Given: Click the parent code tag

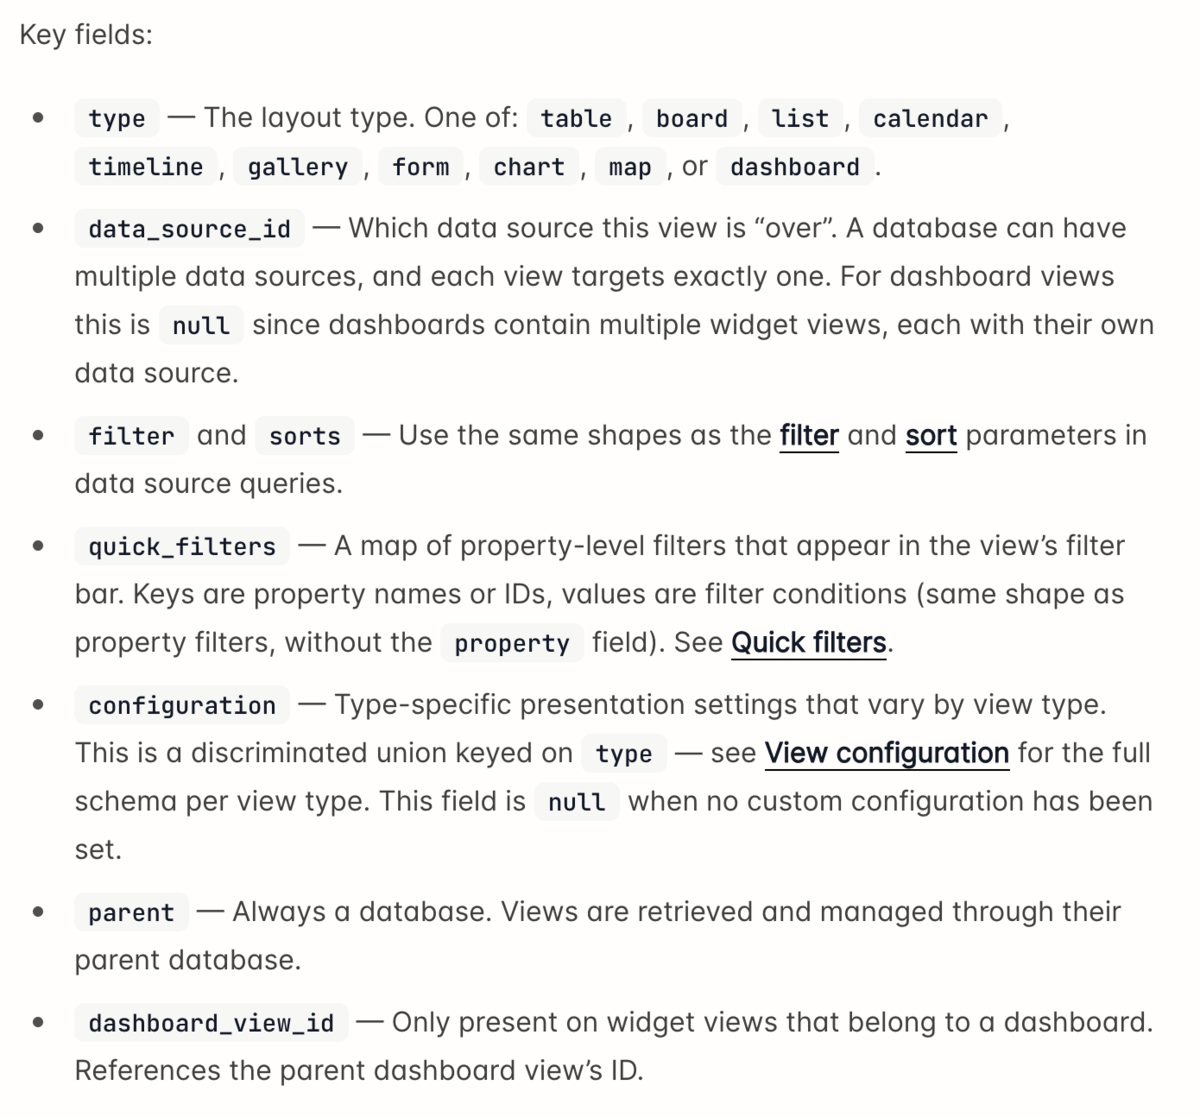Looking at the screenshot, I should (131, 912).
